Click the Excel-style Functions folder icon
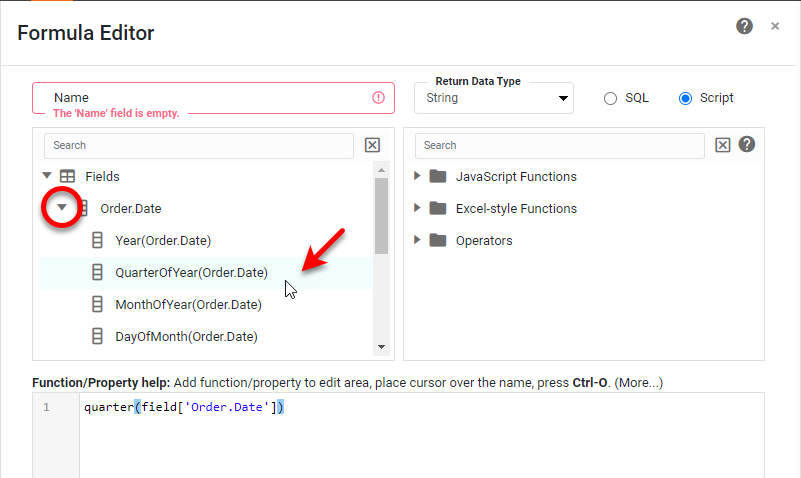The width and height of the screenshot is (801, 478). [x=437, y=209]
